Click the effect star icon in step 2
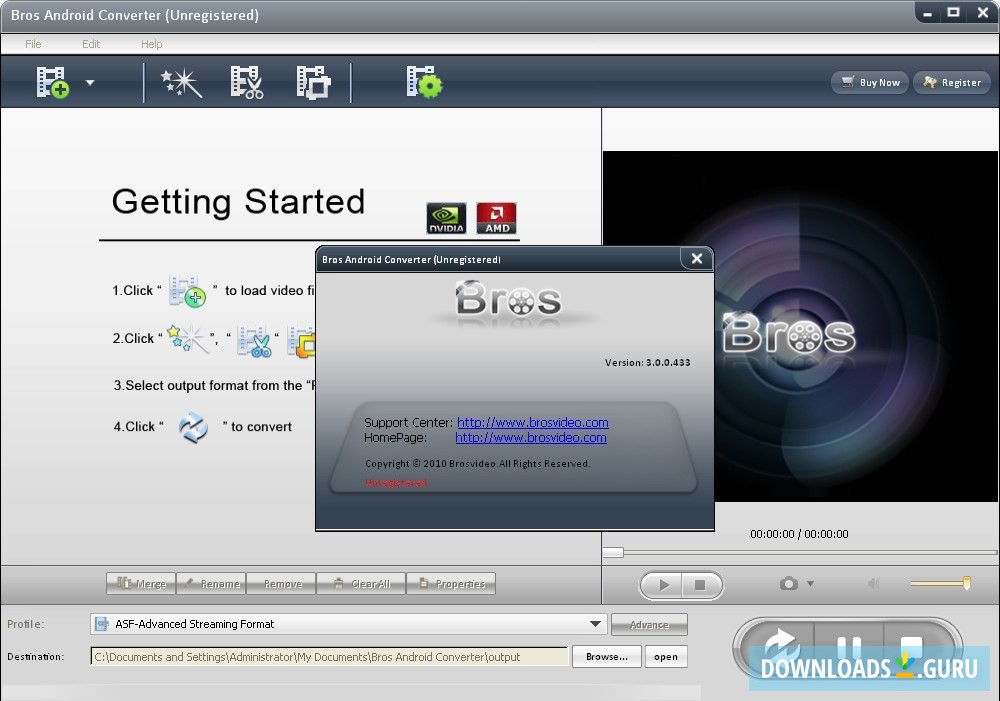Screen dimensions: 1000x701 186,338
